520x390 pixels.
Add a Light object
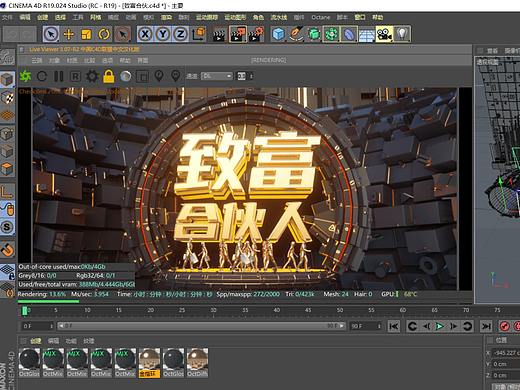click(x=402, y=34)
